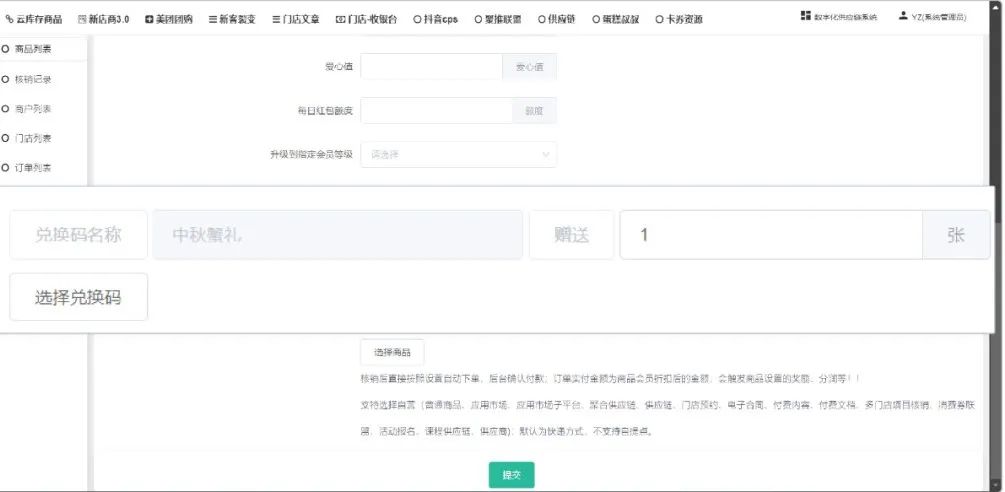Go to 商户列表 in the sidebar
1005x492 pixels.
click(27, 109)
